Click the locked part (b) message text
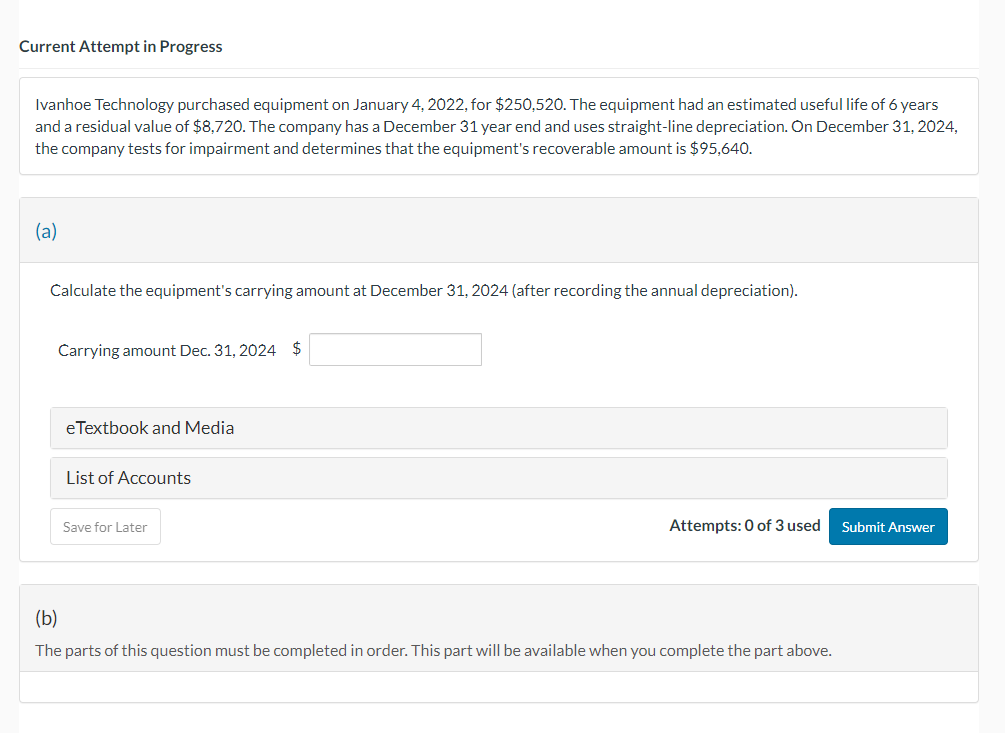1005x733 pixels. 433,650
